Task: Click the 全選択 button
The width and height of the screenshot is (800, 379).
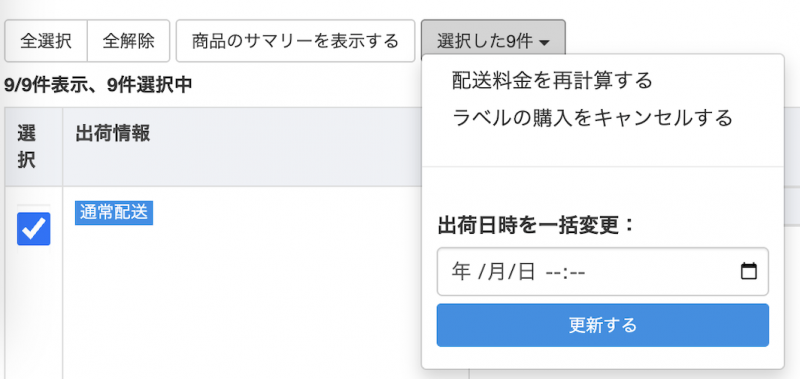Action: click(46, 41)
